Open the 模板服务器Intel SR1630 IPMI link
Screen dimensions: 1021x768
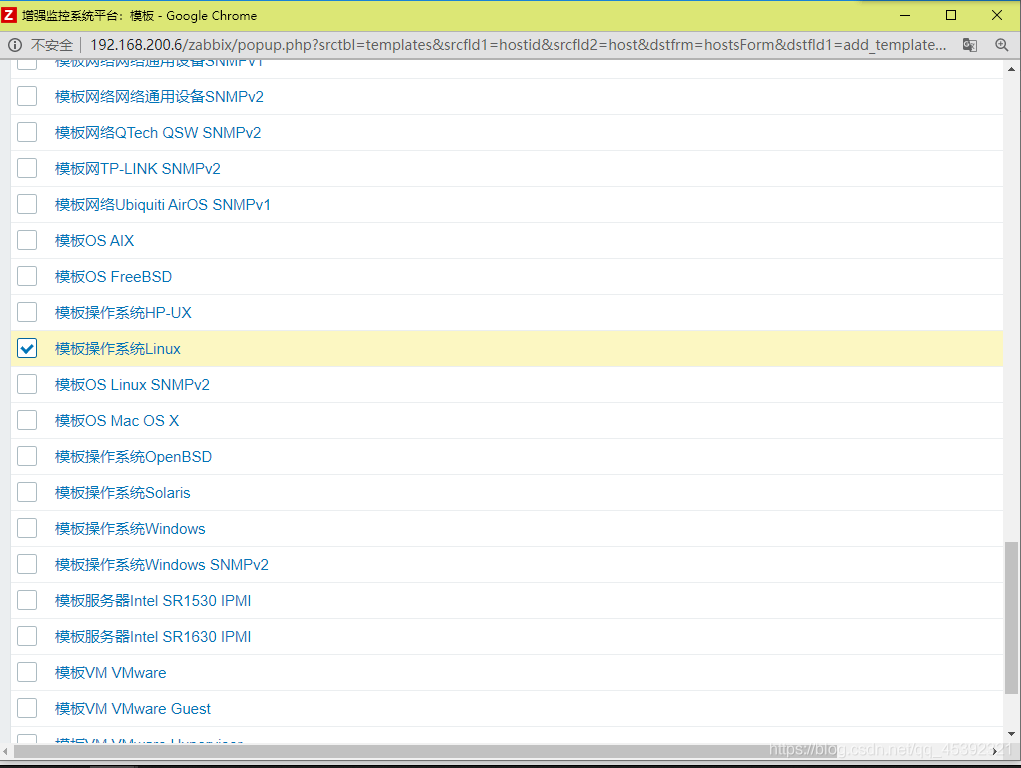click(x=153, y=636)
